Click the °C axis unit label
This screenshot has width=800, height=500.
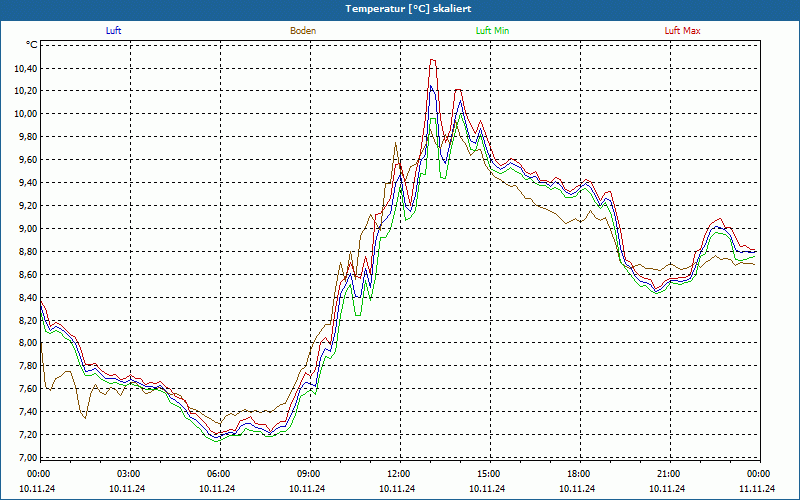(x=32, y=45)
